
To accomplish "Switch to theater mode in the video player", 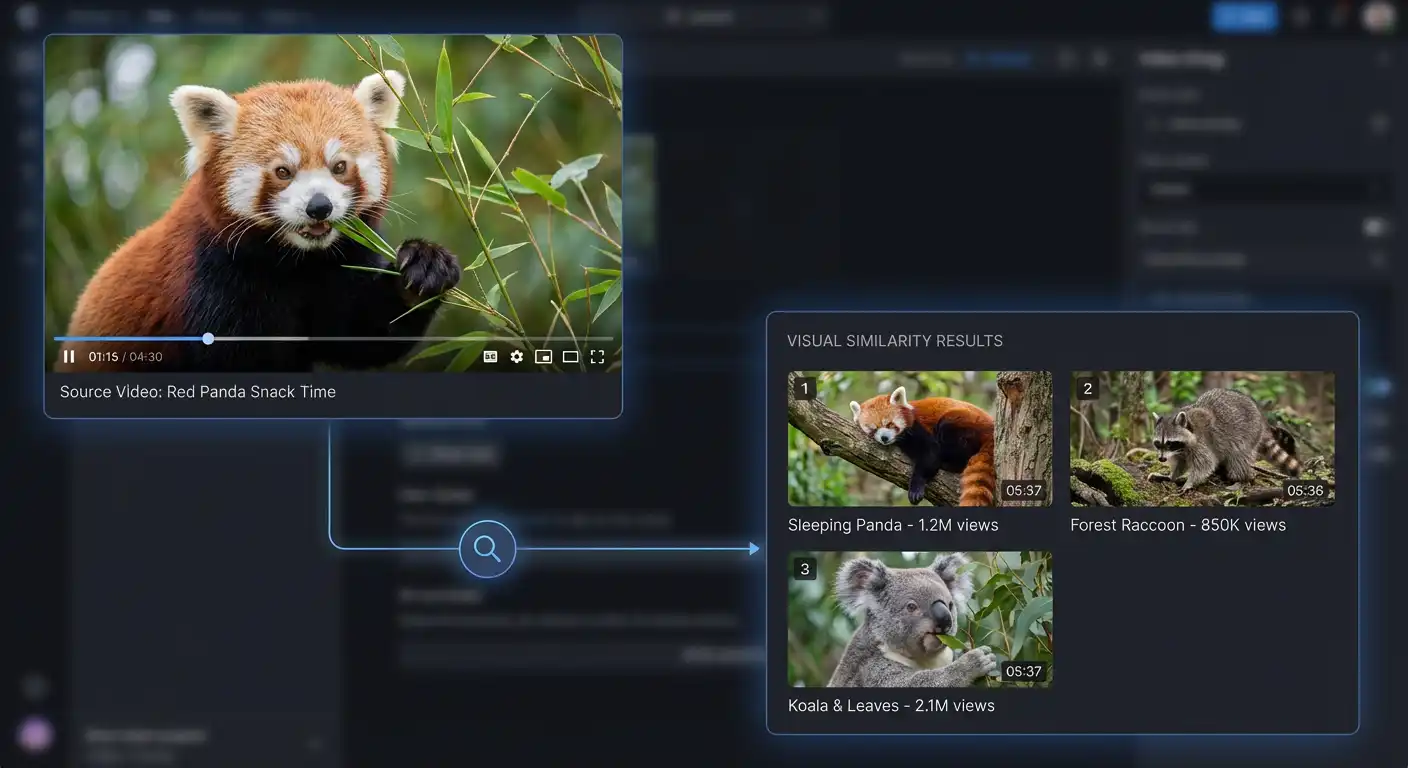I will pos(571,356).
